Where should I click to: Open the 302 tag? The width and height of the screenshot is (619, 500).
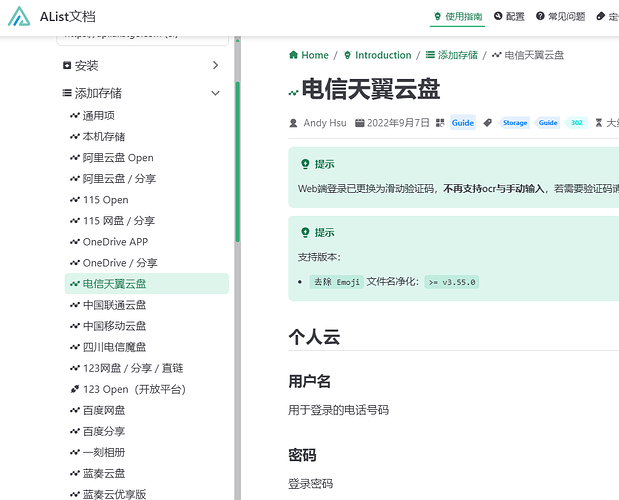[x=576, y=123]
